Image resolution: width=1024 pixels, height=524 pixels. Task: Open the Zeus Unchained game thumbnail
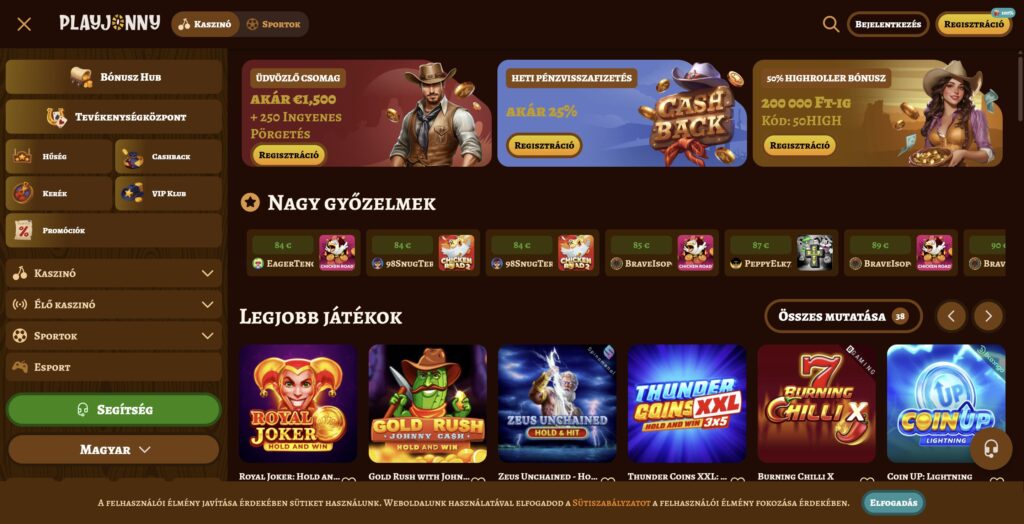point(557,403)
